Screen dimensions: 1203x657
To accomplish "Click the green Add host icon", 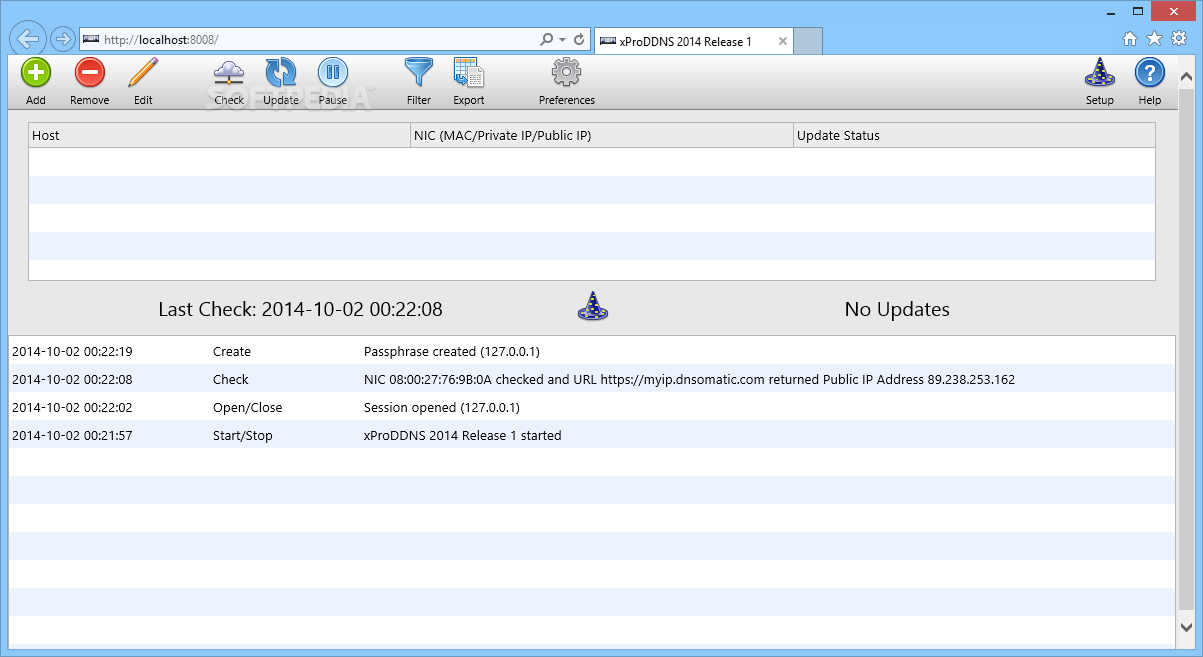I will 36,72.
